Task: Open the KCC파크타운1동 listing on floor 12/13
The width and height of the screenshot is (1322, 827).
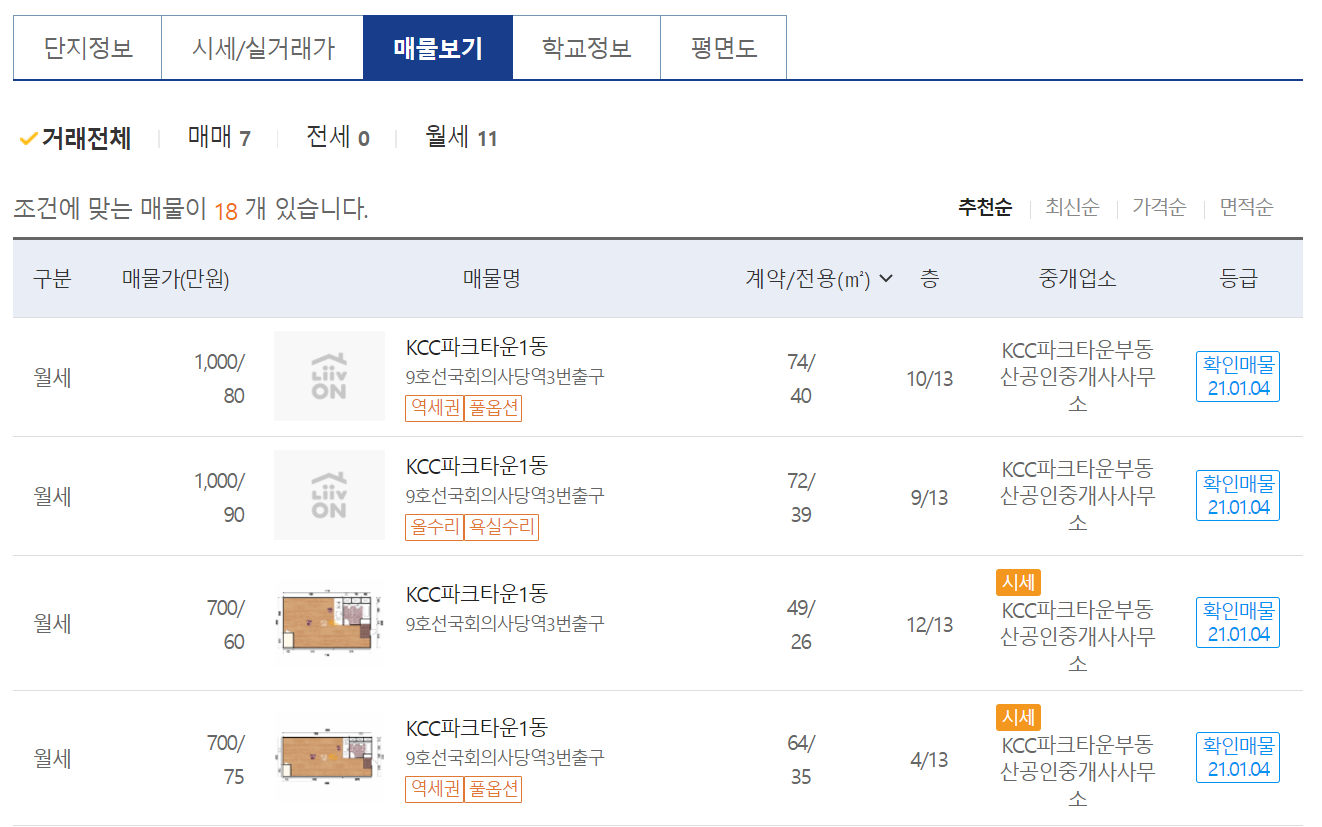Action: [477, 594]
